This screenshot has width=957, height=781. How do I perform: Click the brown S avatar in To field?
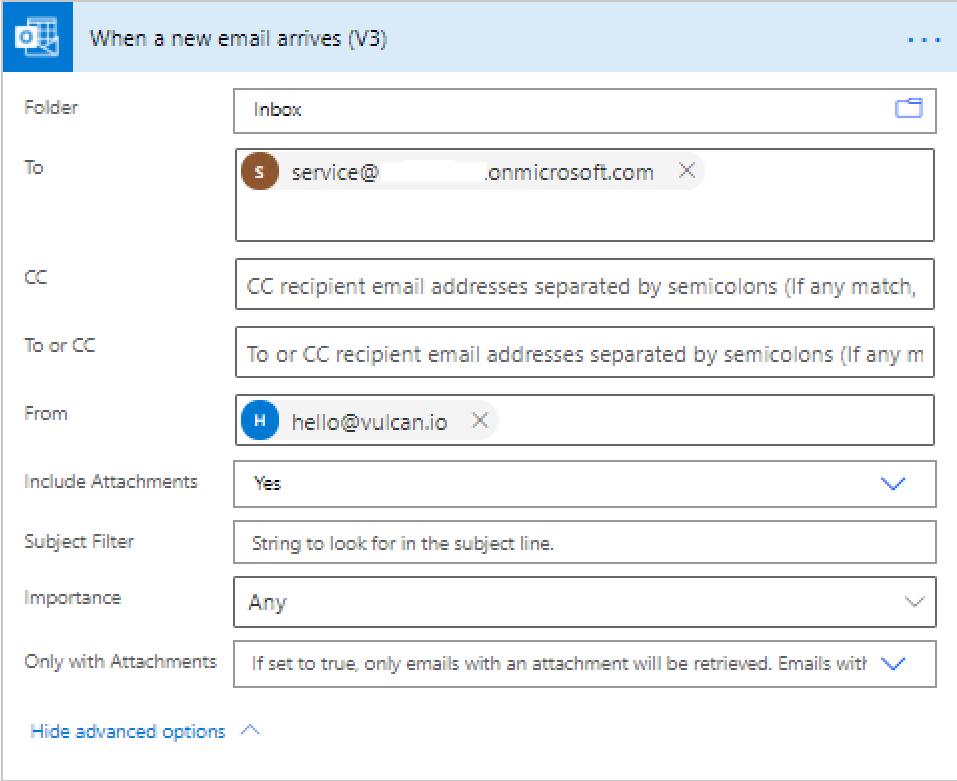(x=260, y=172)
